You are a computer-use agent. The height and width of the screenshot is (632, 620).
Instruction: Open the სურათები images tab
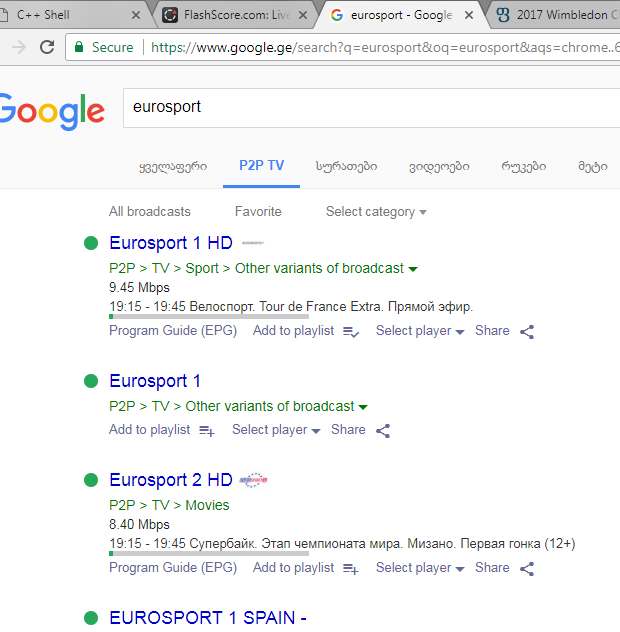[x=346, y=166]
